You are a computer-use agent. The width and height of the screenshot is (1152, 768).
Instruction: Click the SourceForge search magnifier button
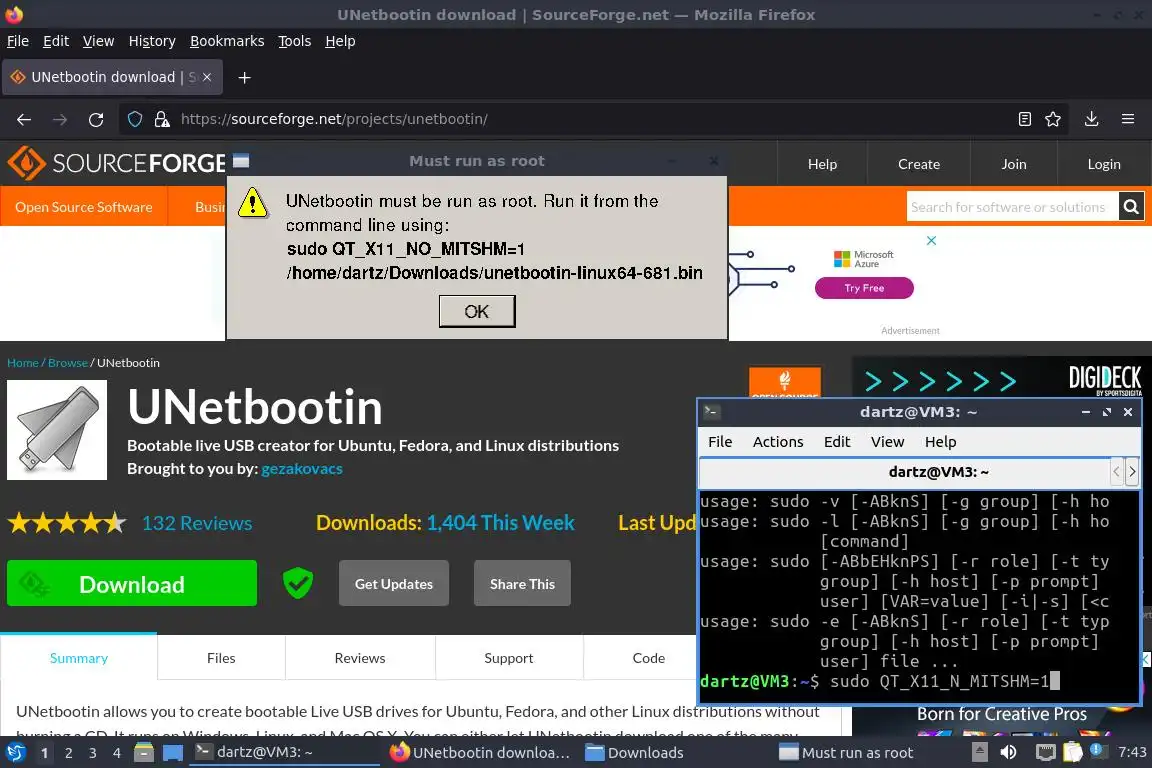click(1131, 207)
